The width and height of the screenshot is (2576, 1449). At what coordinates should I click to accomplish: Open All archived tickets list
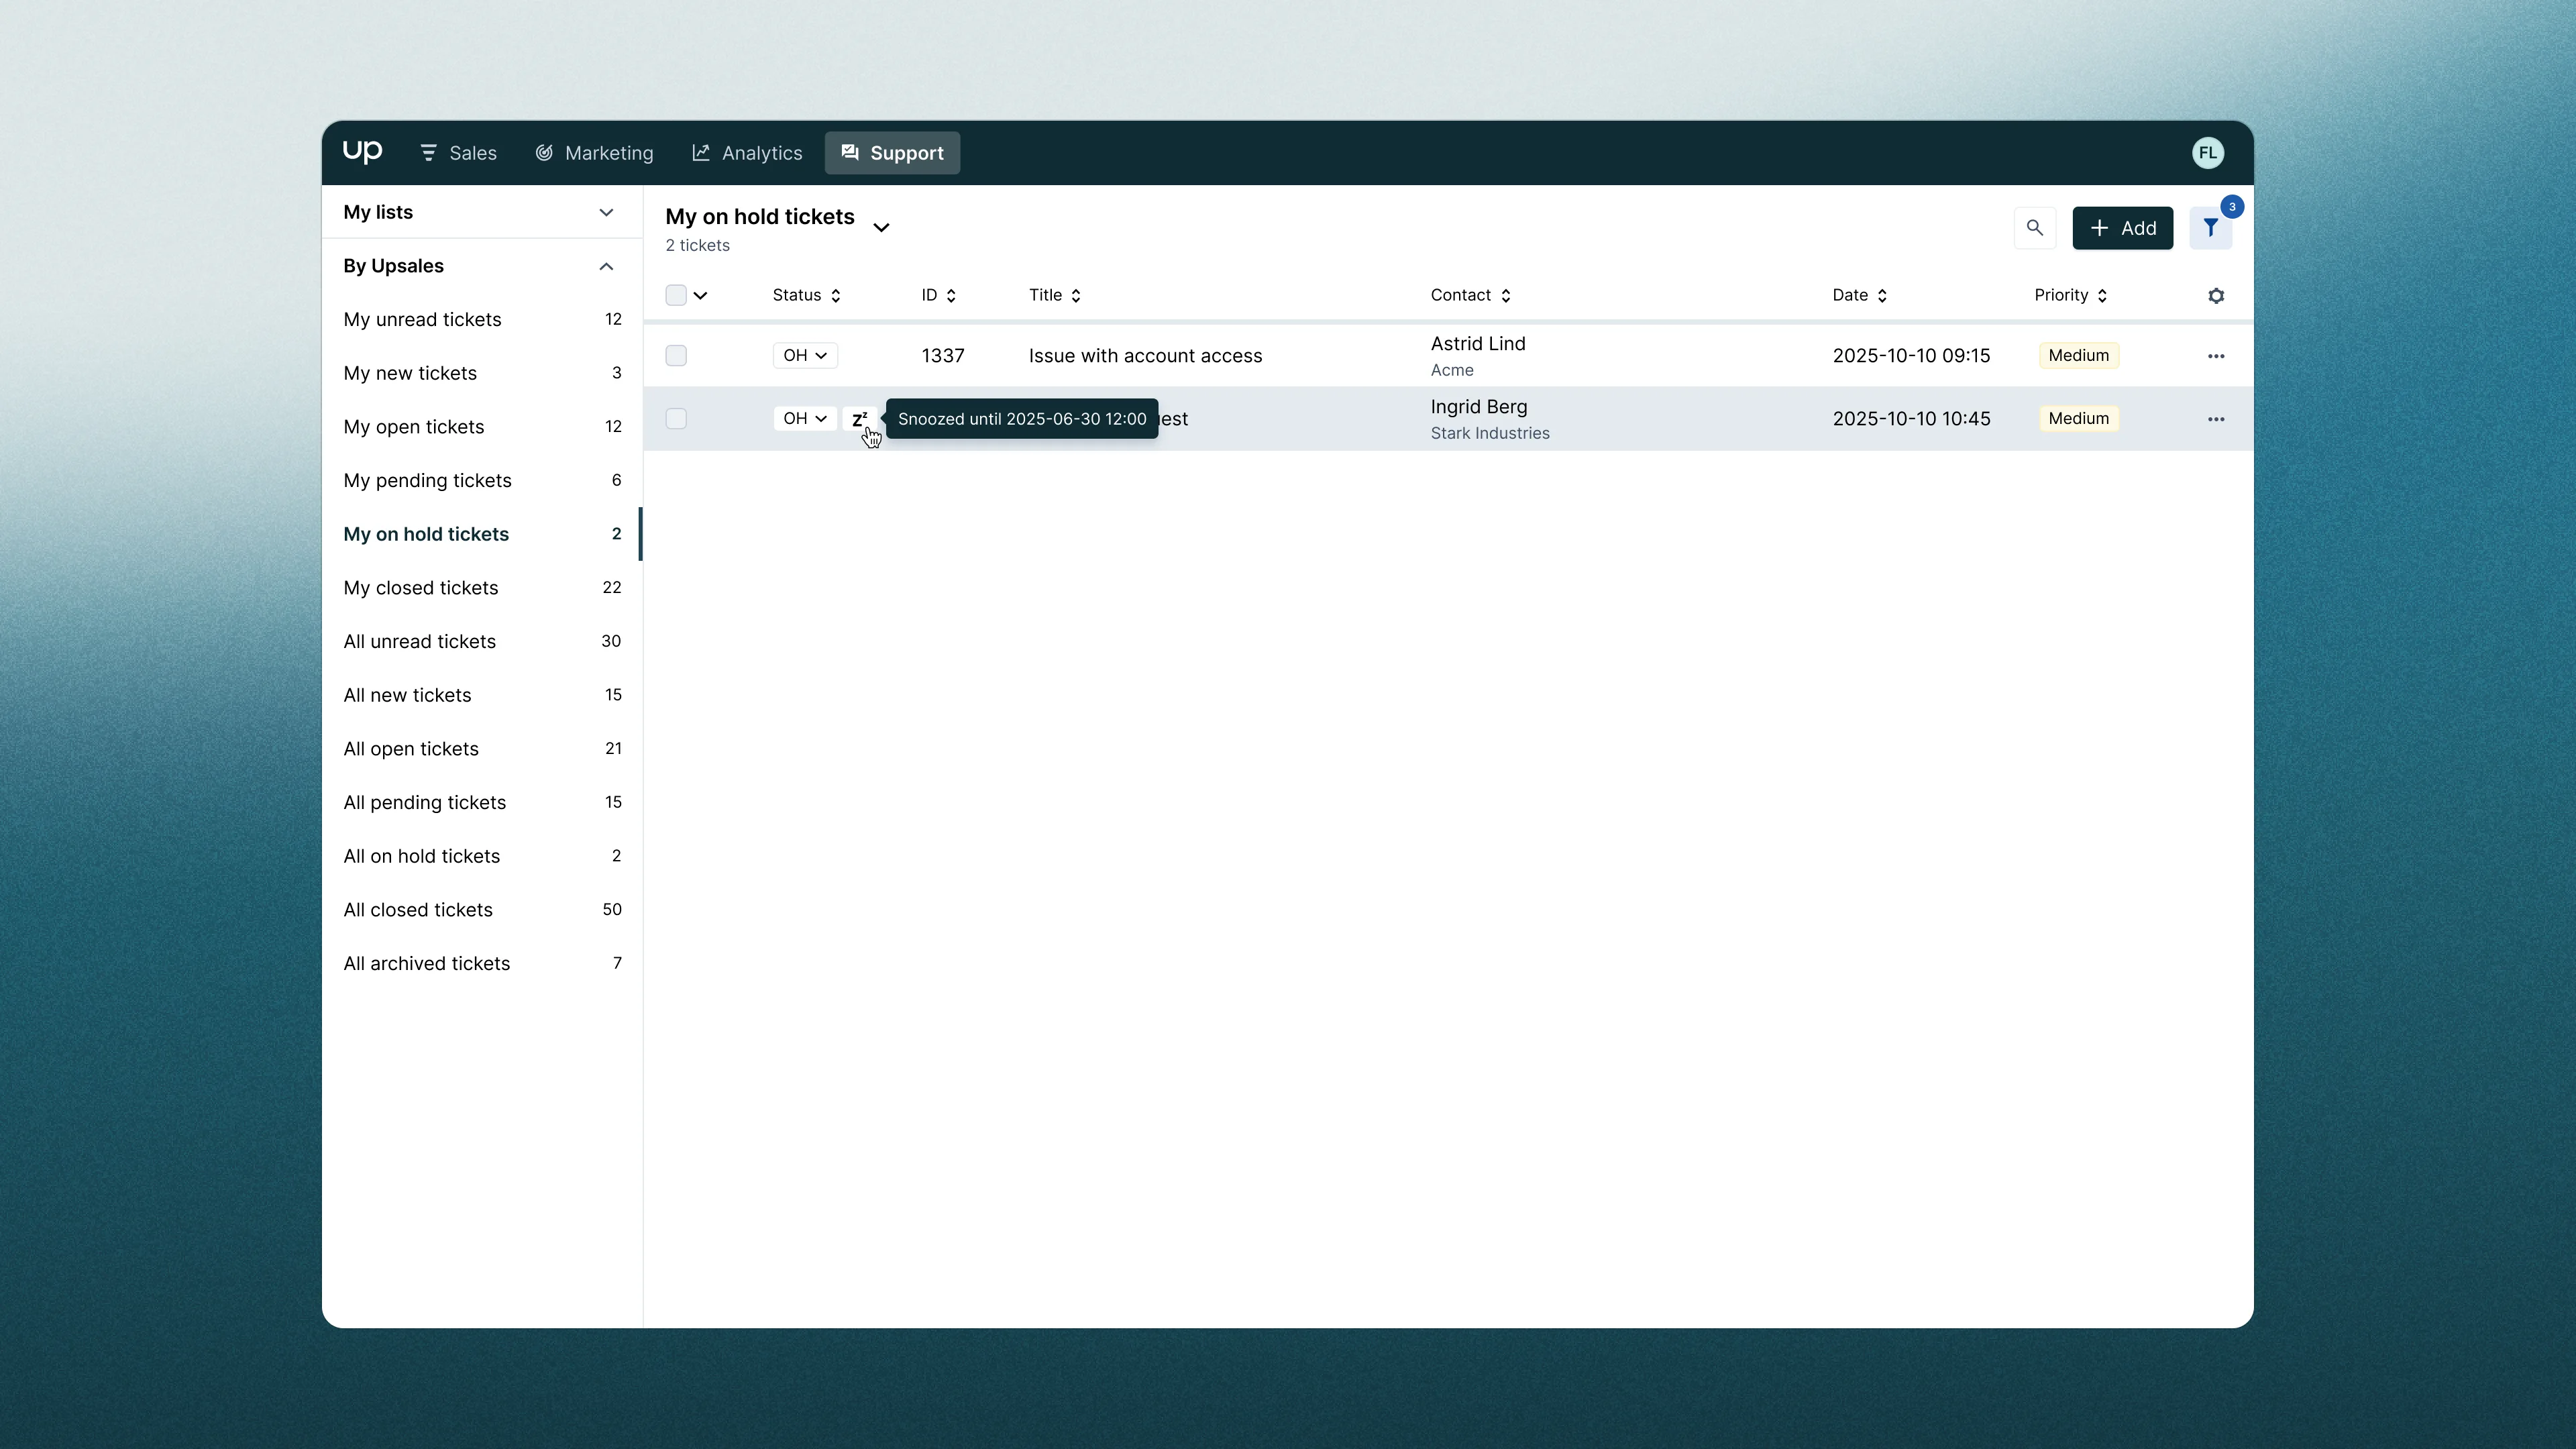coord(481,963)
